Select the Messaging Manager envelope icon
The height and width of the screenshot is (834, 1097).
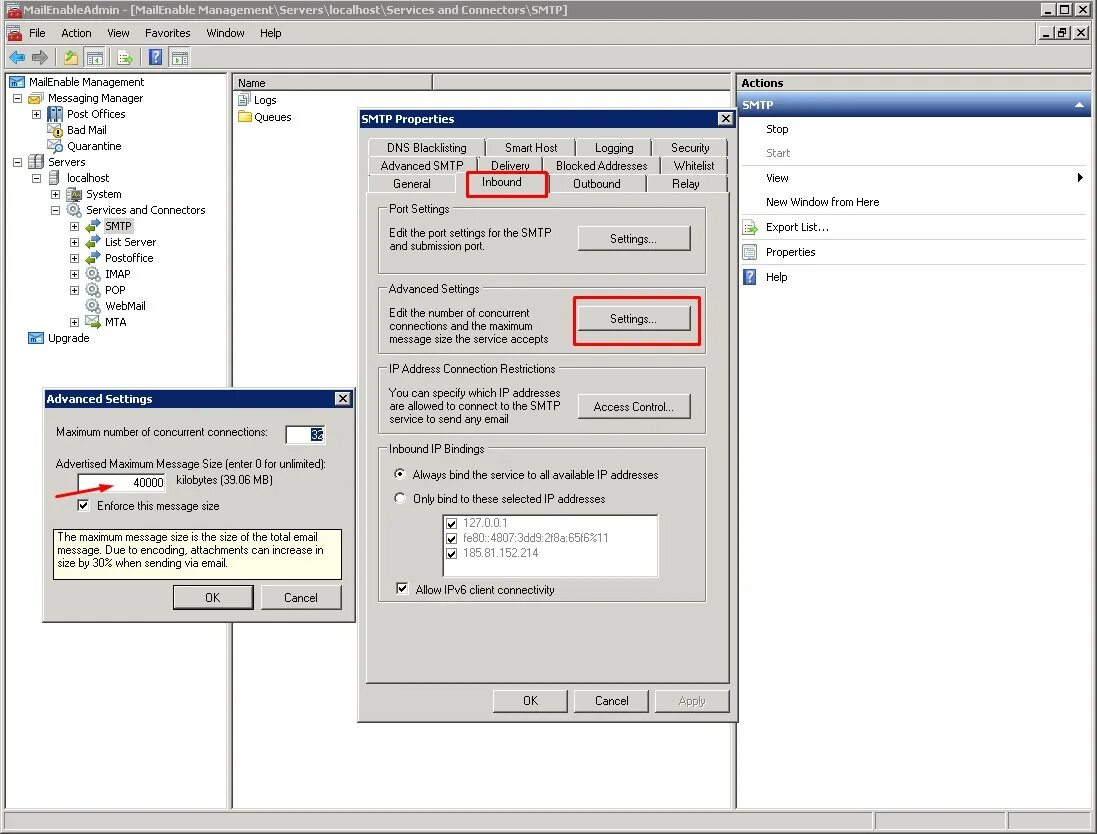point(36,98)
